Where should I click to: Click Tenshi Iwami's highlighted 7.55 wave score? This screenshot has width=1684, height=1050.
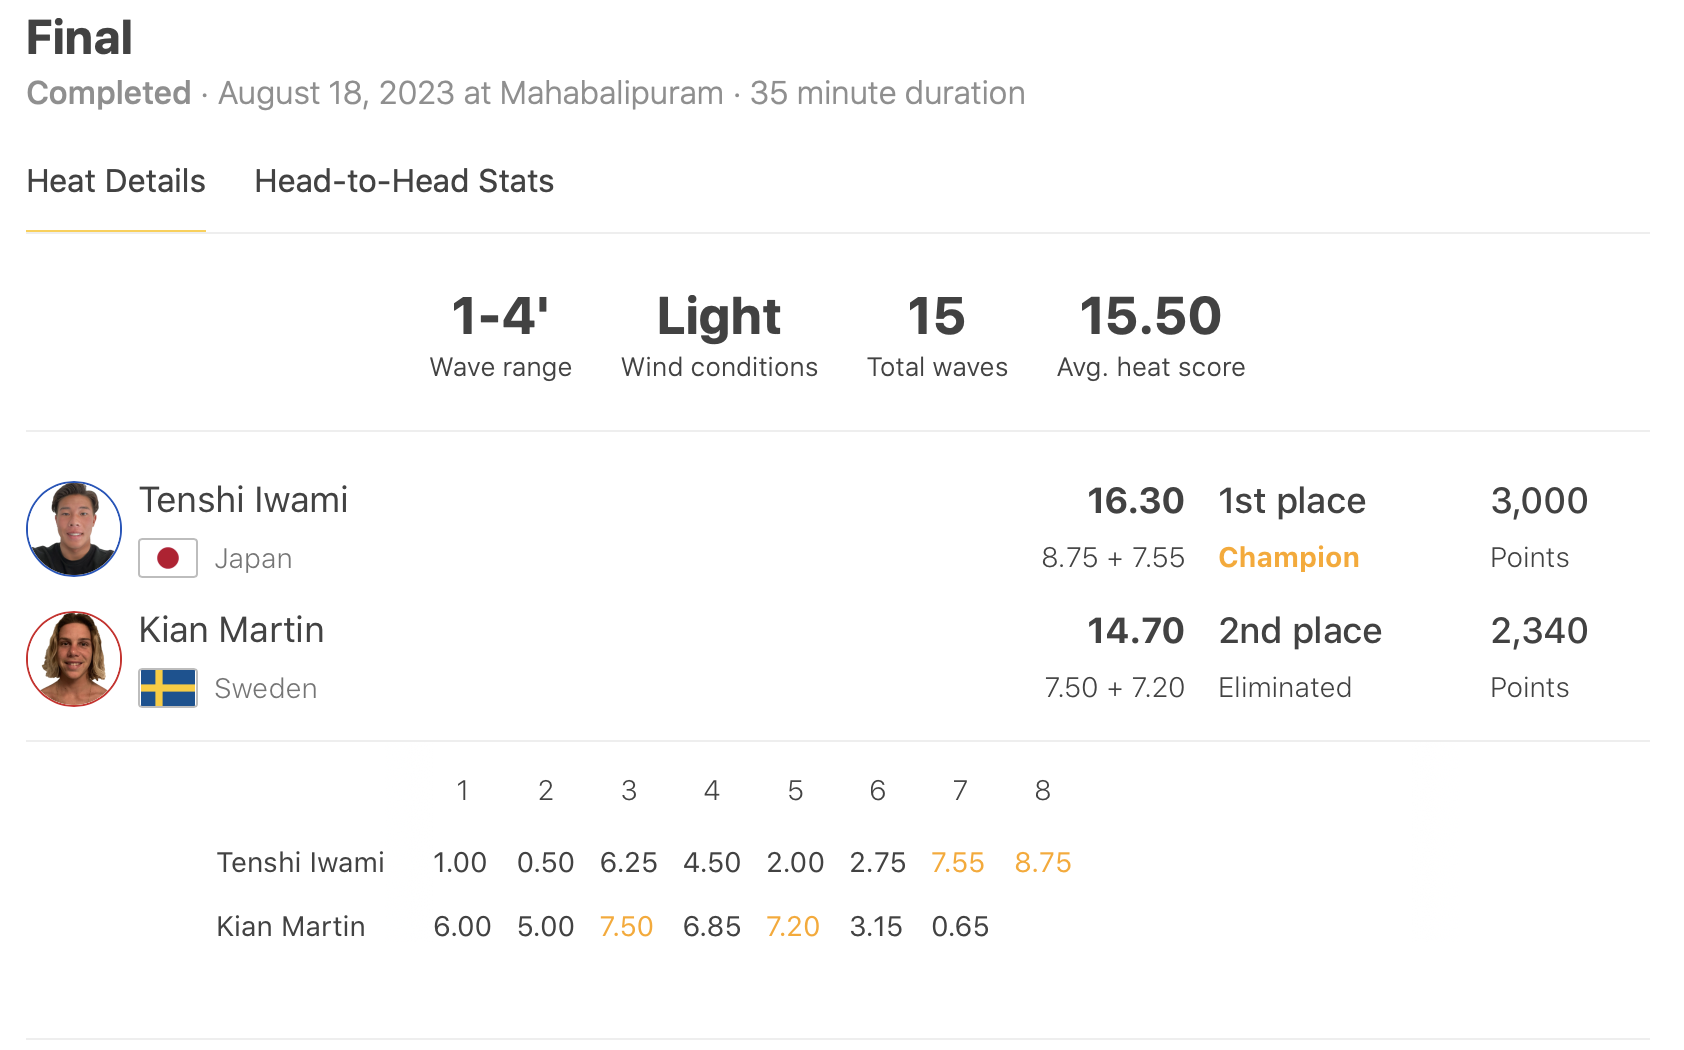958,862
